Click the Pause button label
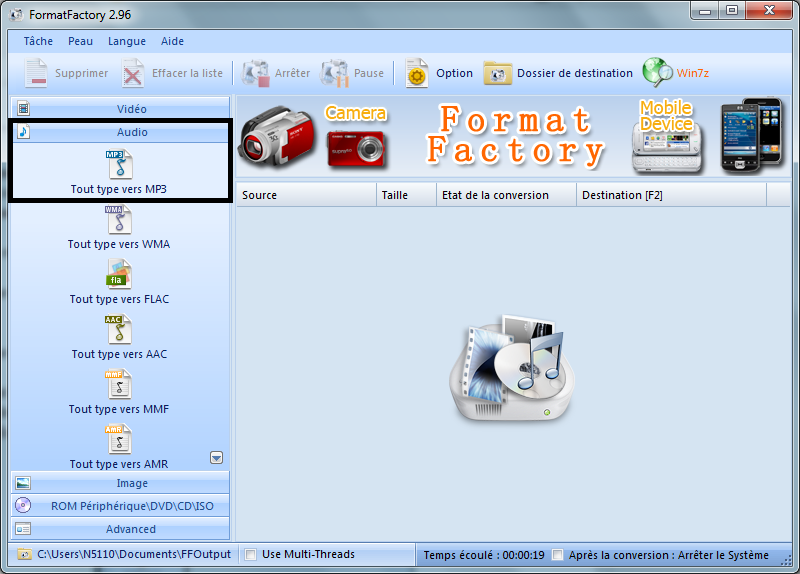The image size is (800, 574). coord(369,73)
